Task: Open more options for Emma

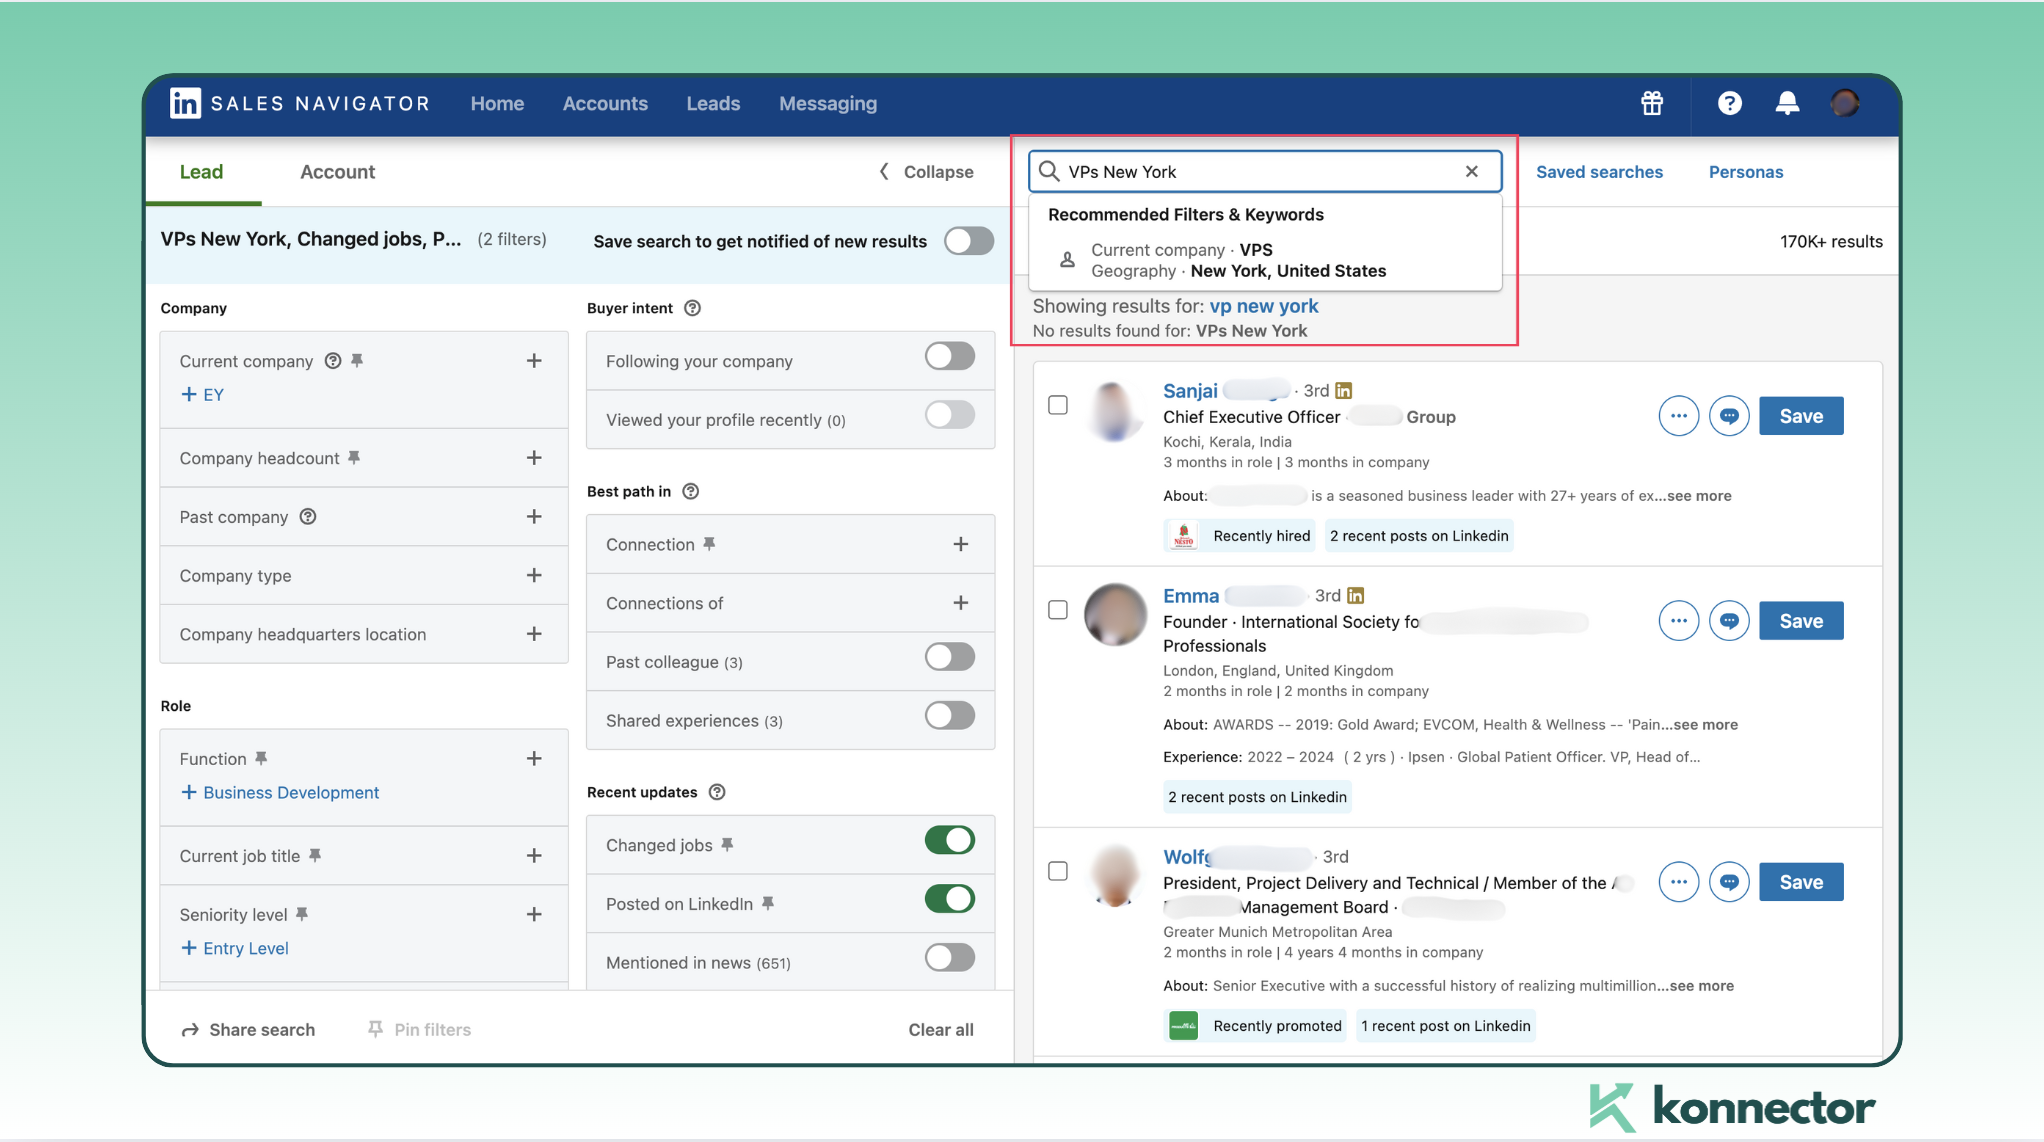Action: [x=1679, y=621]
